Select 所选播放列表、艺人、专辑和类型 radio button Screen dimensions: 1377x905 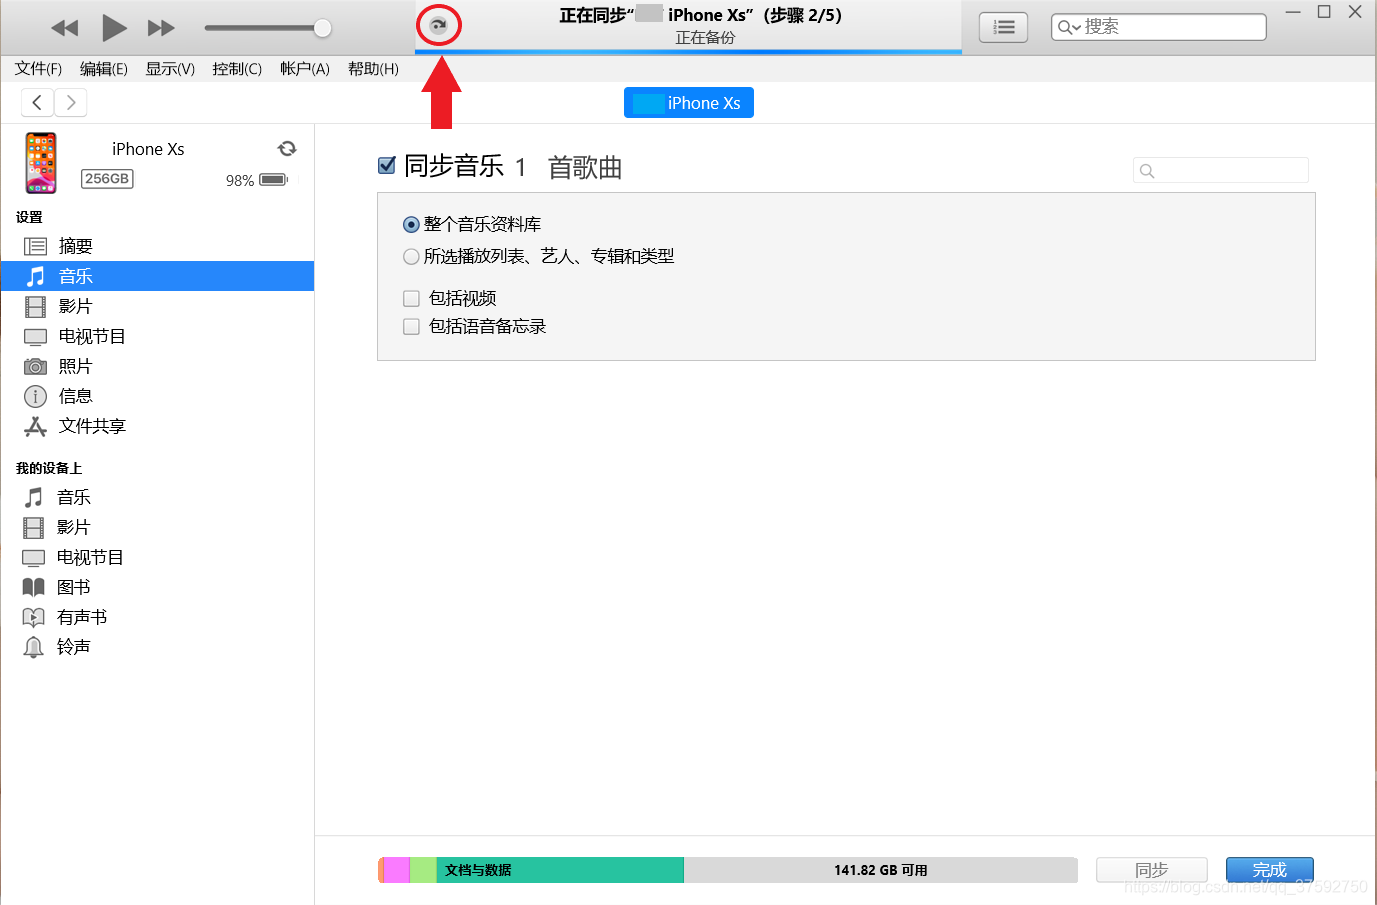tap(411, 257)
